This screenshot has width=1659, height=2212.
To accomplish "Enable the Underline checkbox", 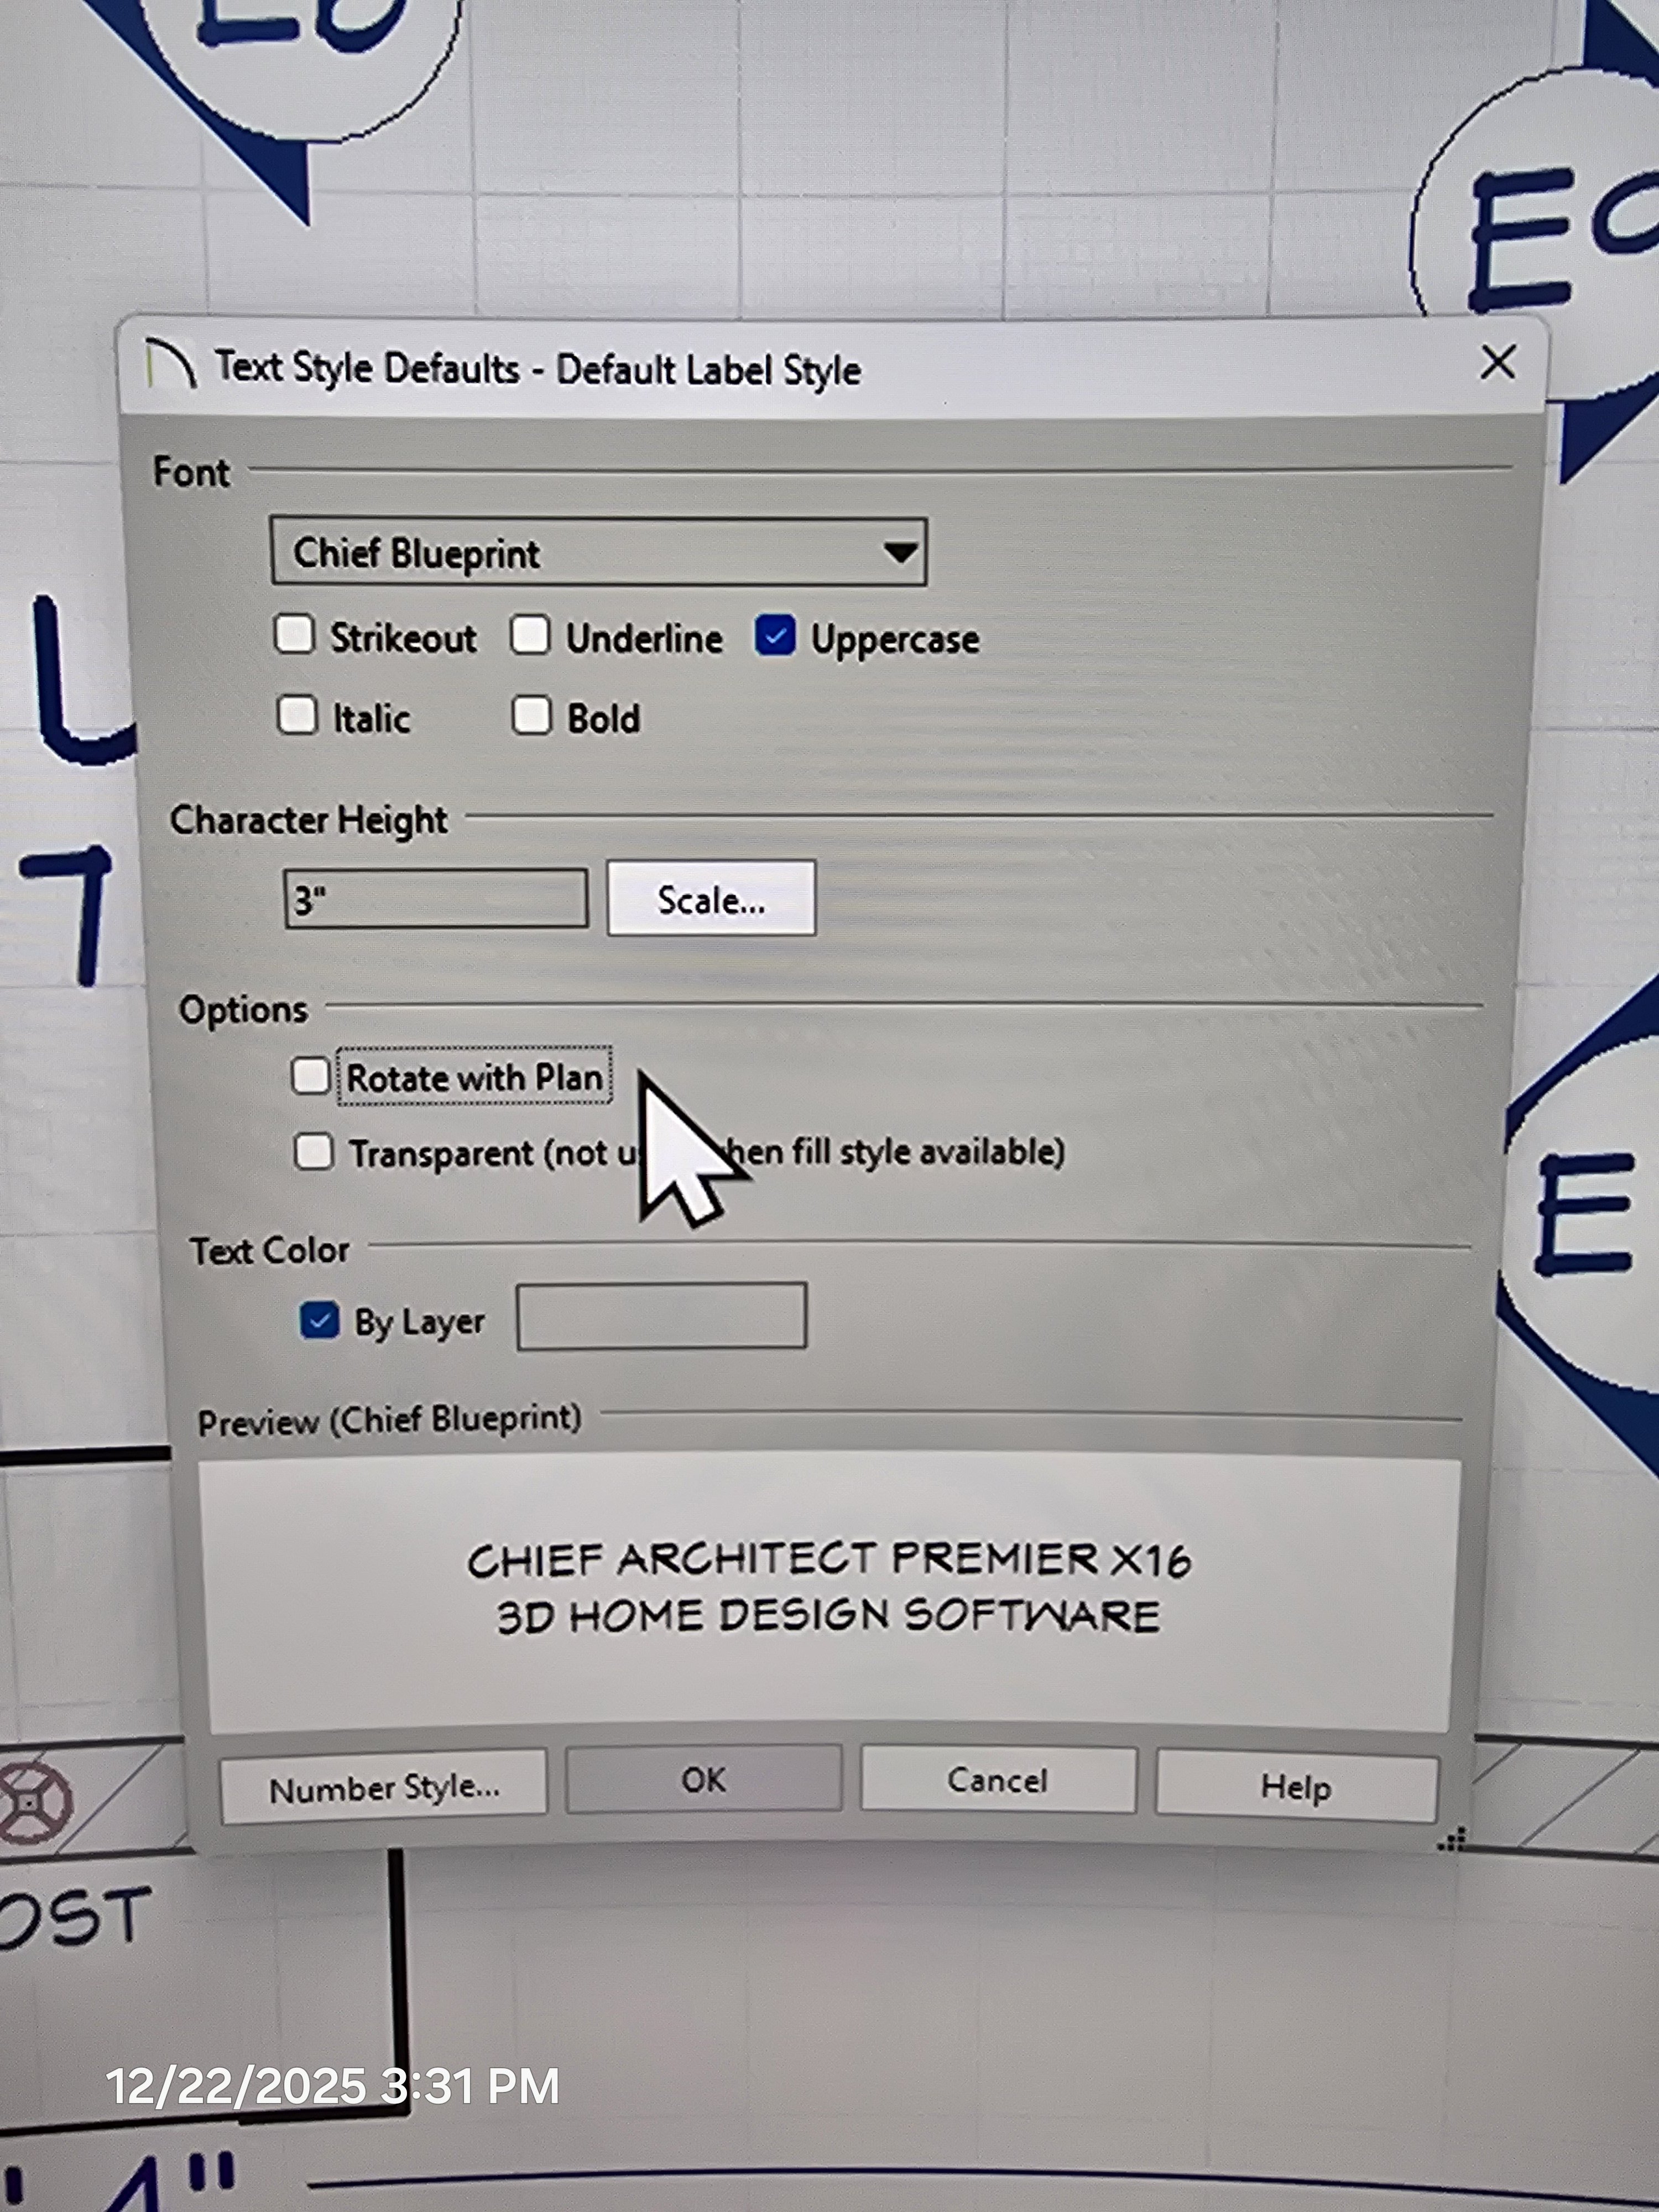I will click(530, 635).
